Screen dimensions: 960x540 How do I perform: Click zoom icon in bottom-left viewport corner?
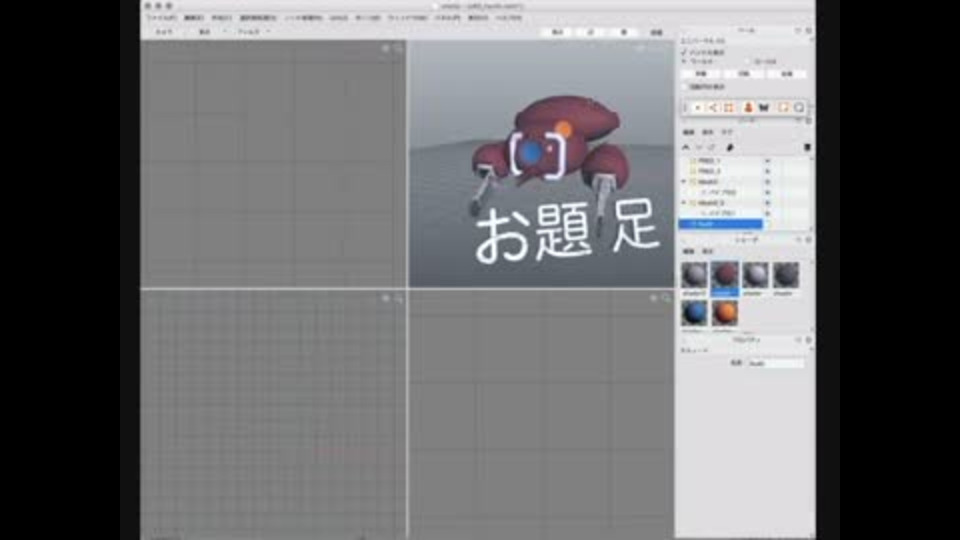tap(399, 298)
